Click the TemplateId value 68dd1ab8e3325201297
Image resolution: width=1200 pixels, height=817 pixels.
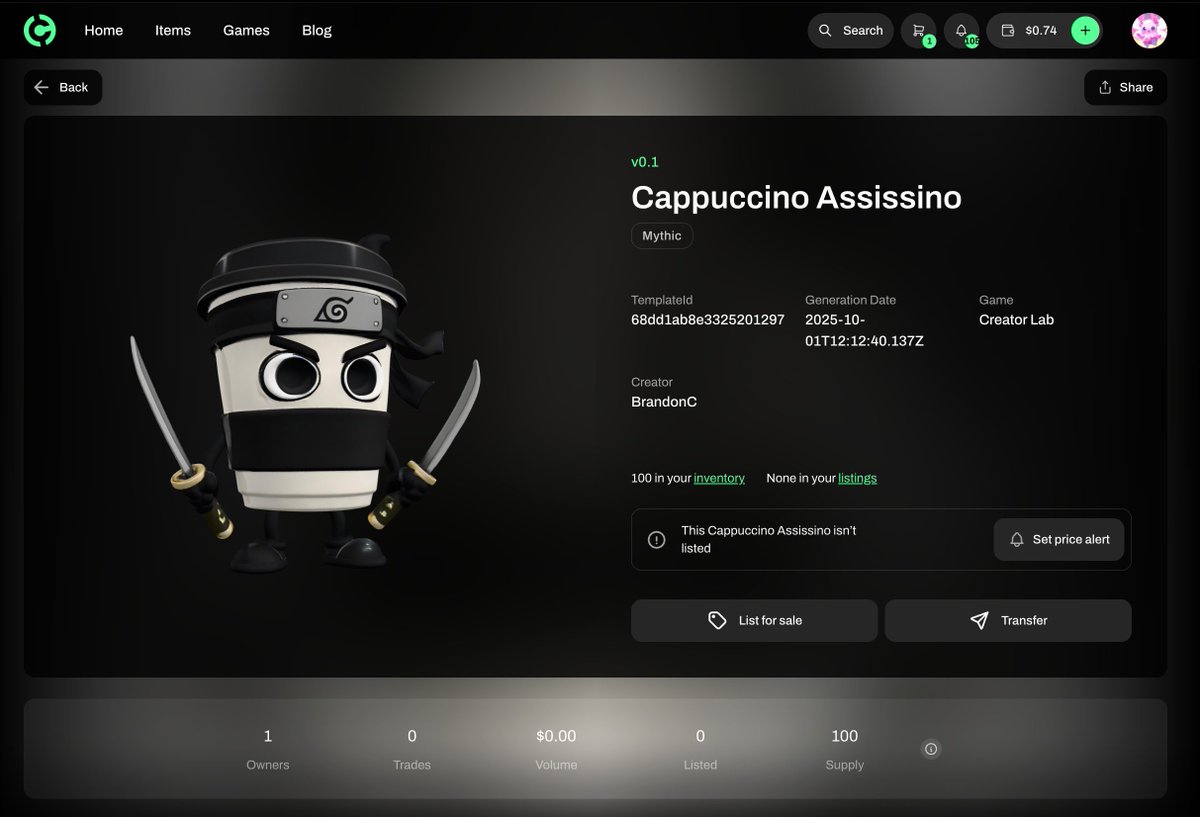708,320
